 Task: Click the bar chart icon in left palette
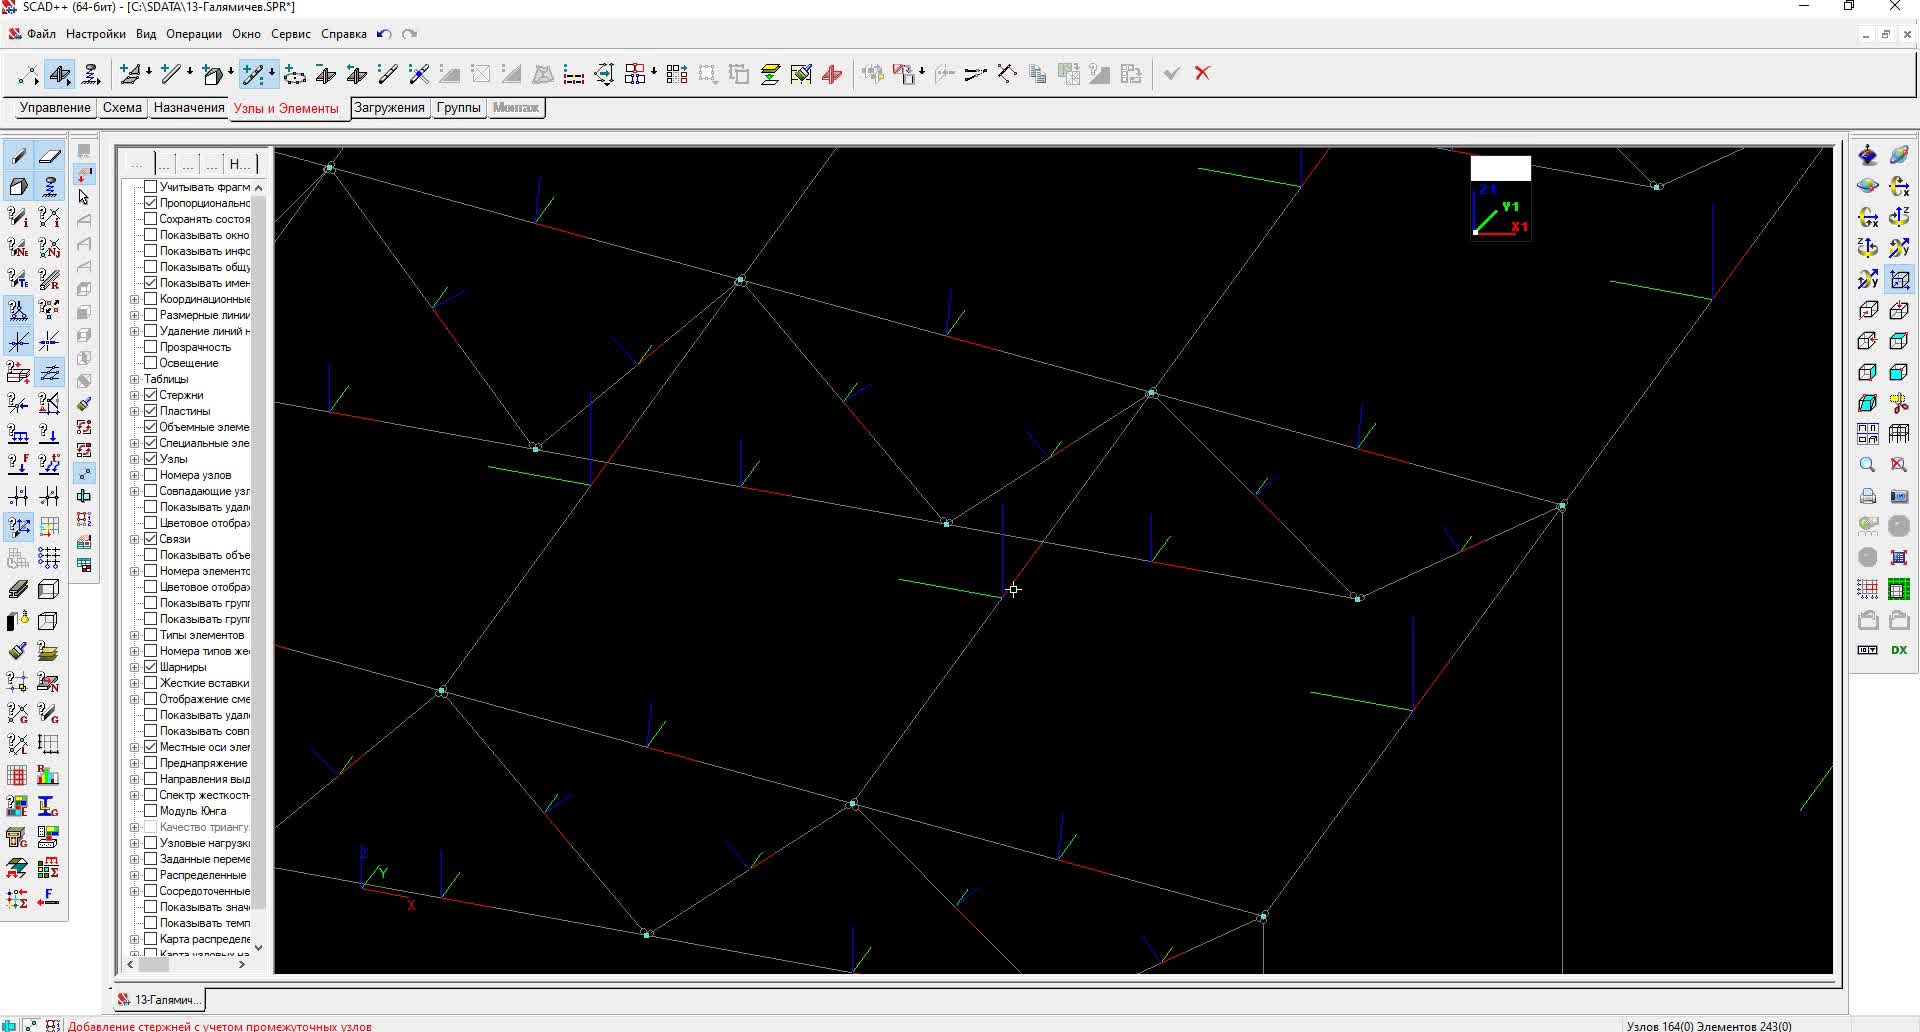click(x=49, y=775)
